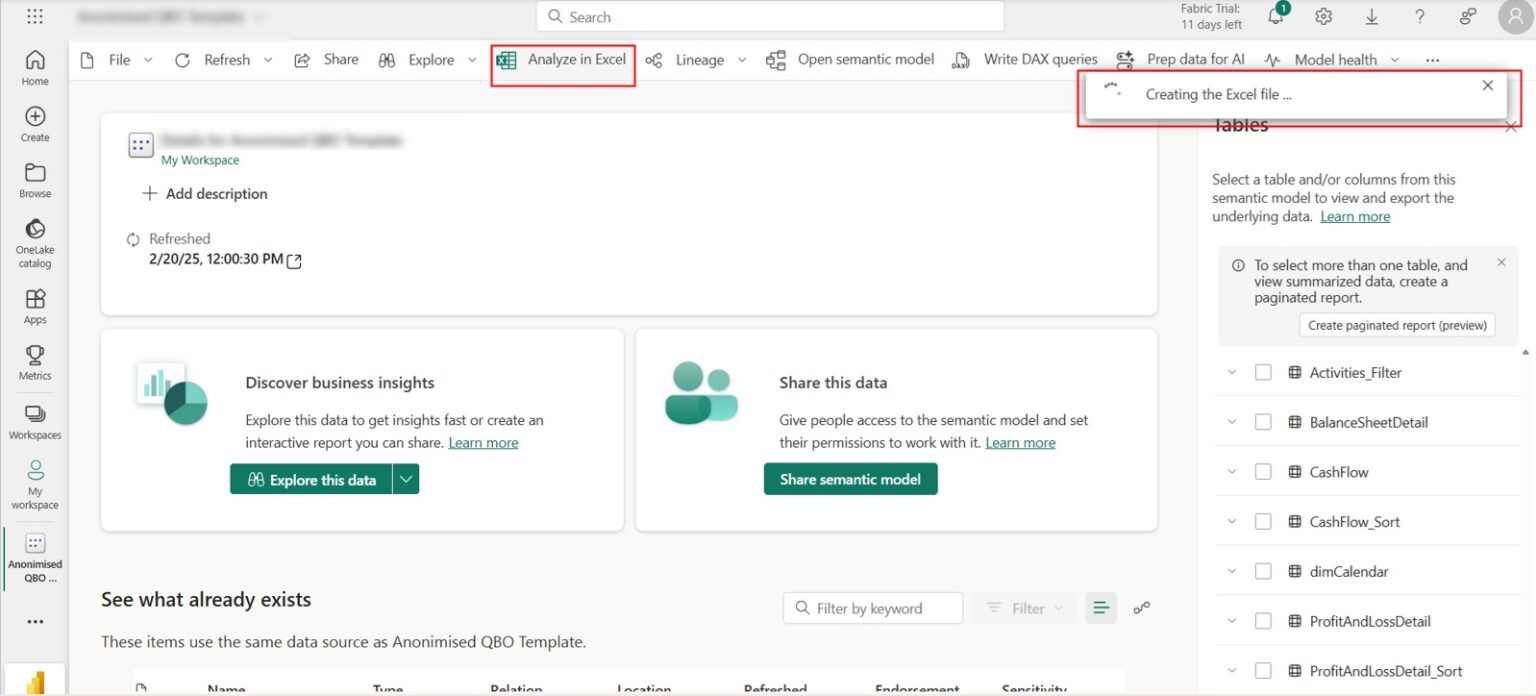1536x696 pixels.
Task: Open Workspaces in the left navigation
Action: tap(35, 421)
